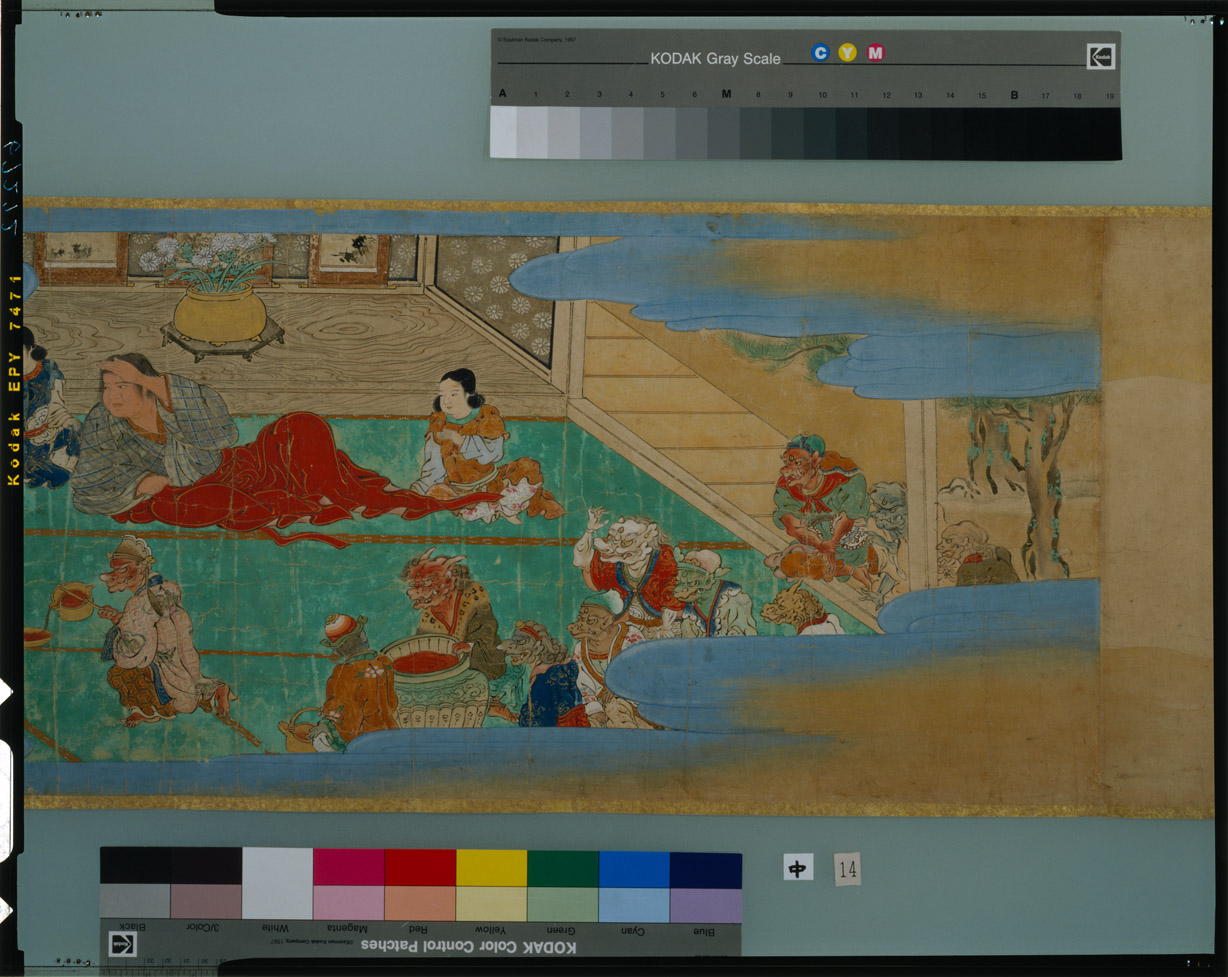Click the small tag numbered 14
This screenshot has height=977, width=1228.
point(847,869)
